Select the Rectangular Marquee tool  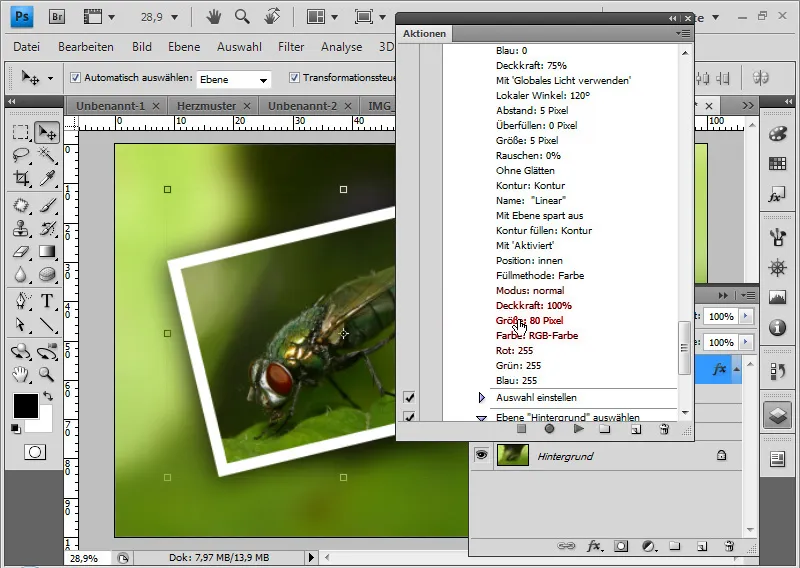pyautogui.click(x=20, y=133)
